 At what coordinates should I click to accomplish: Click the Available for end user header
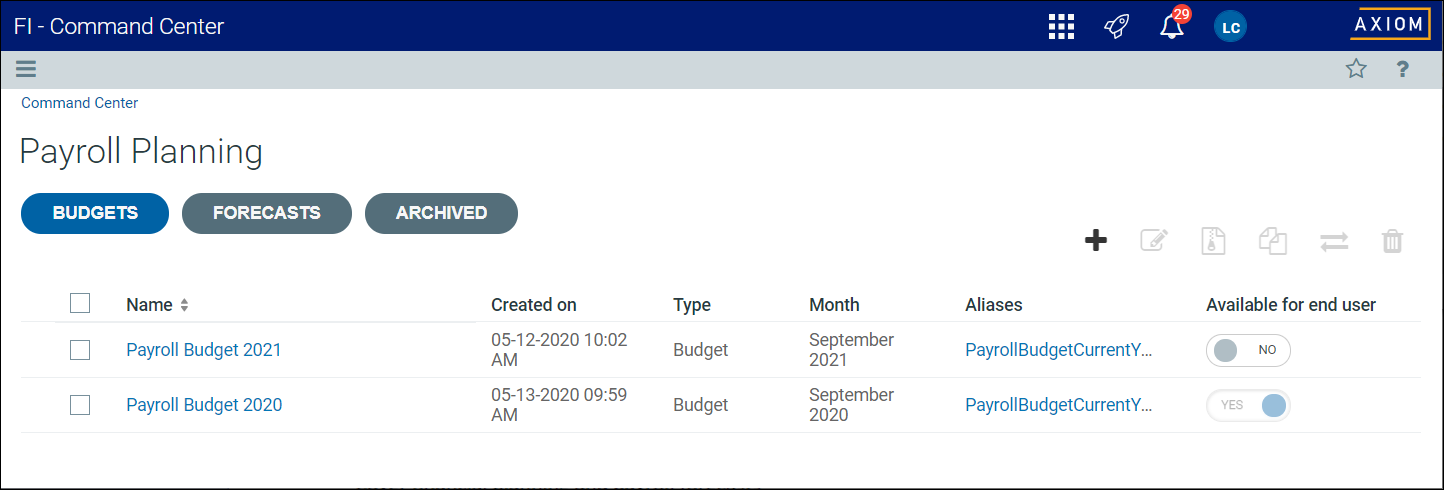click(1291, 305)
